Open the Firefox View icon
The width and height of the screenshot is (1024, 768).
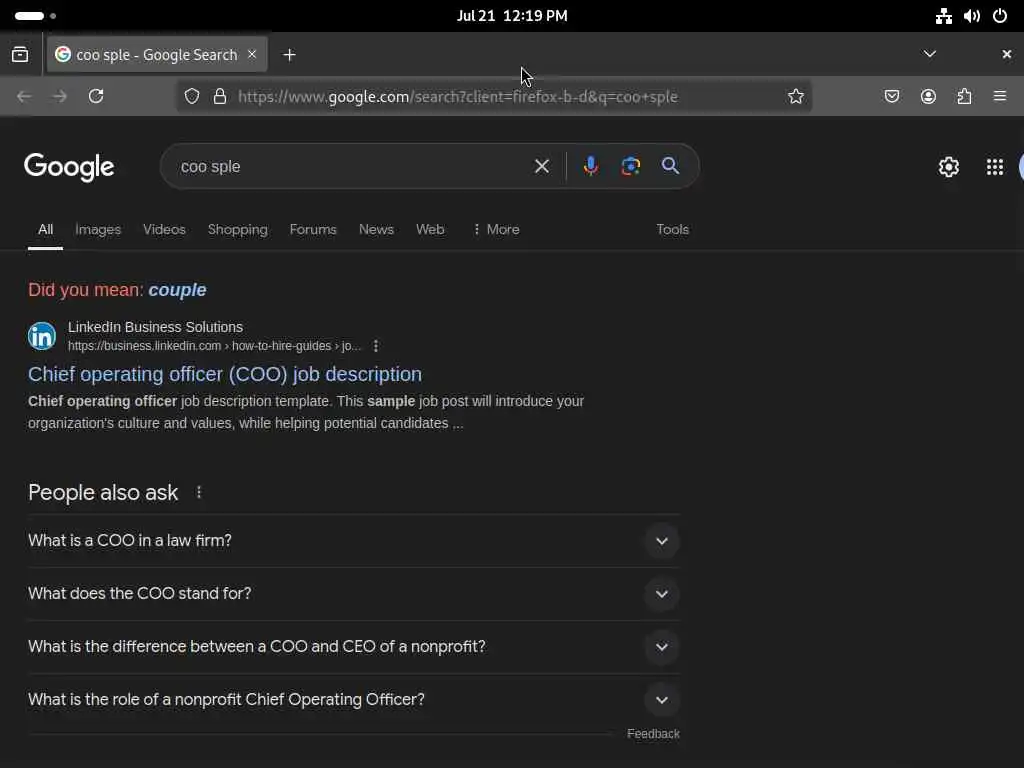[20, 55]
